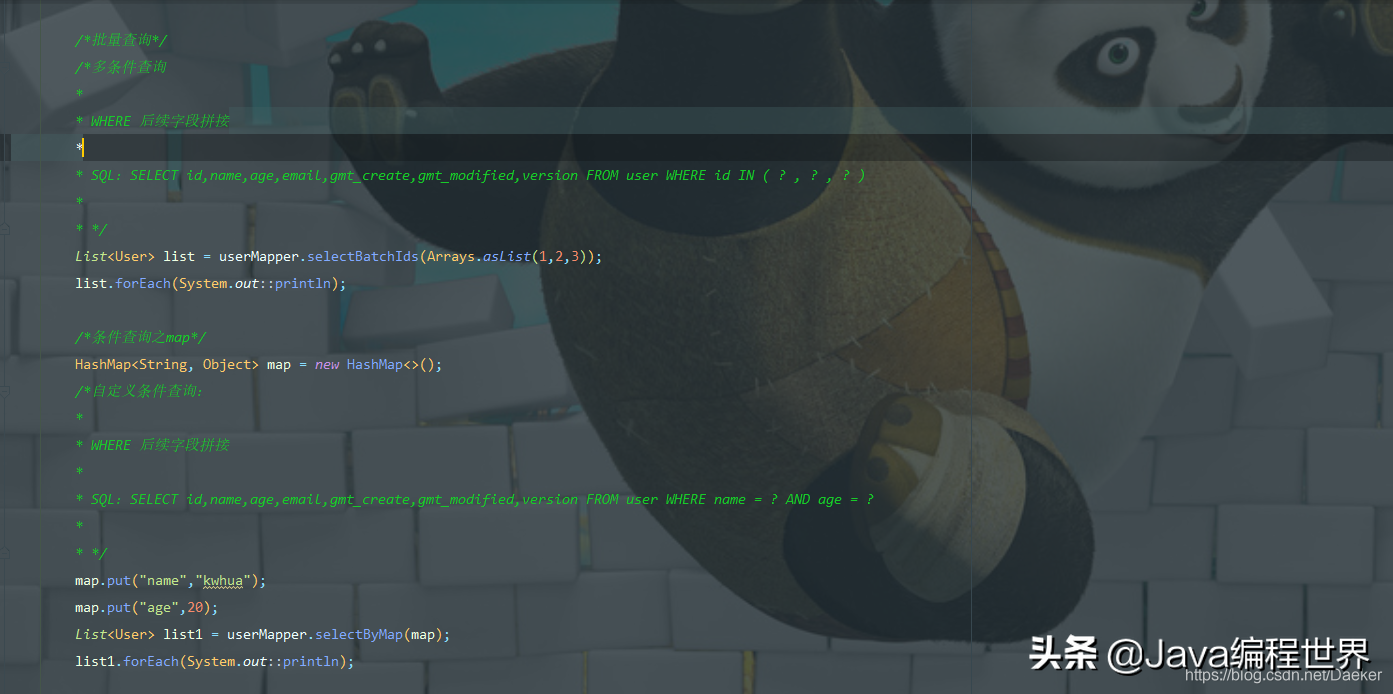The width and height of the screenshot is (1393, 694).
Task: Click the comment /*条件查询之map*/
Action: [x=141, y=337]
